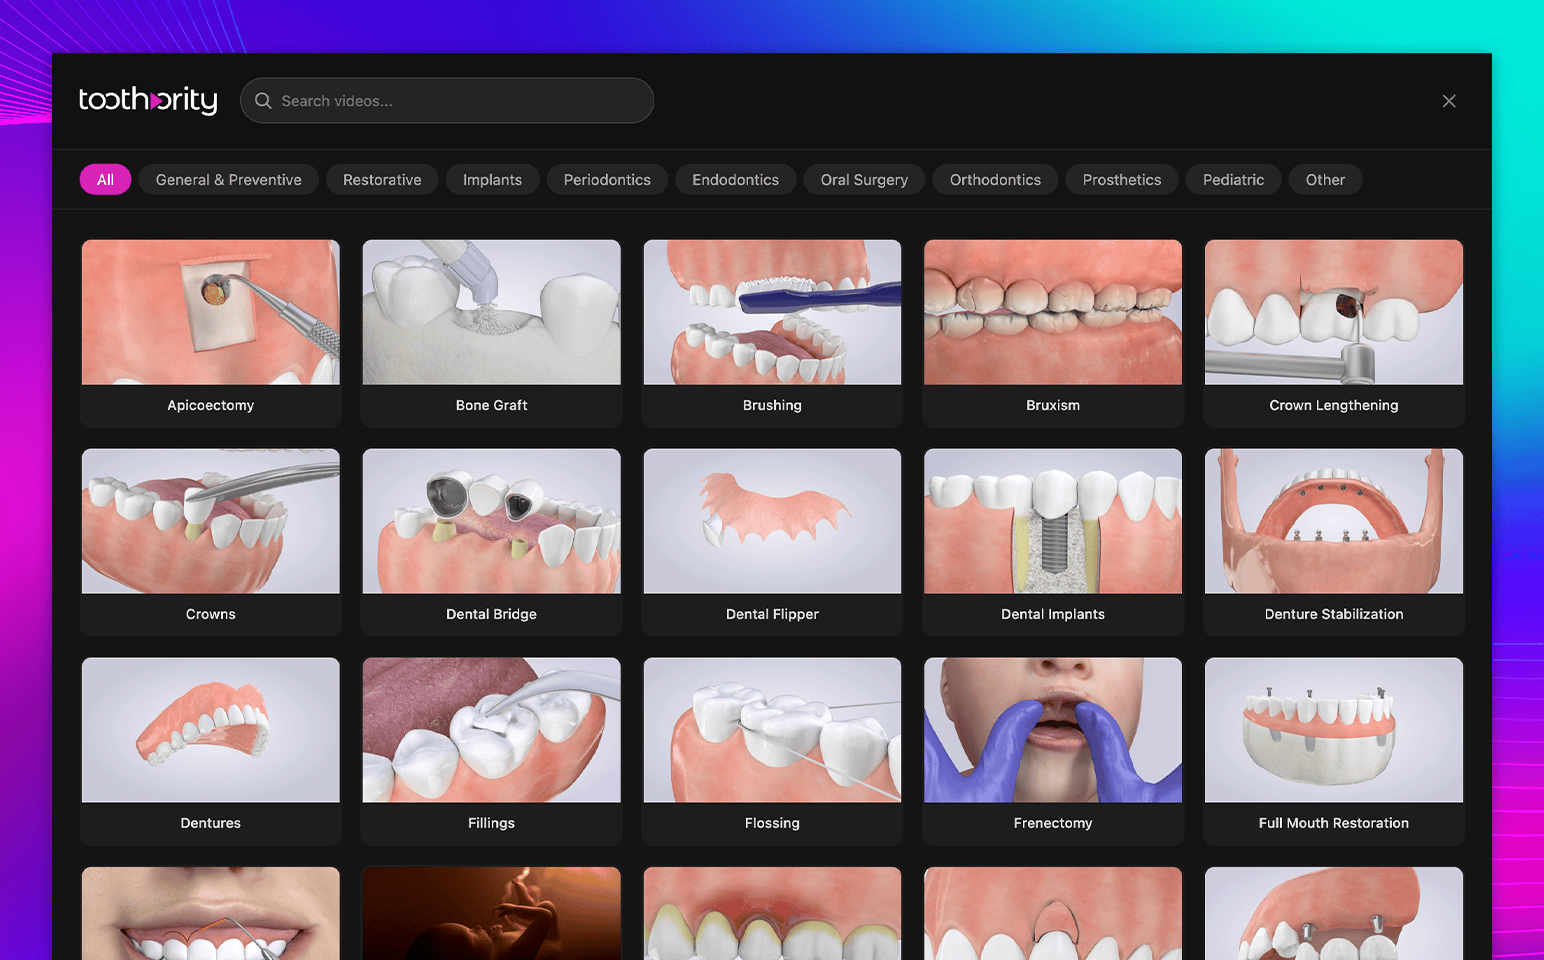The image size is (1544, 960).
Task: Click the Dental Flipper title text
Action: 772,614
